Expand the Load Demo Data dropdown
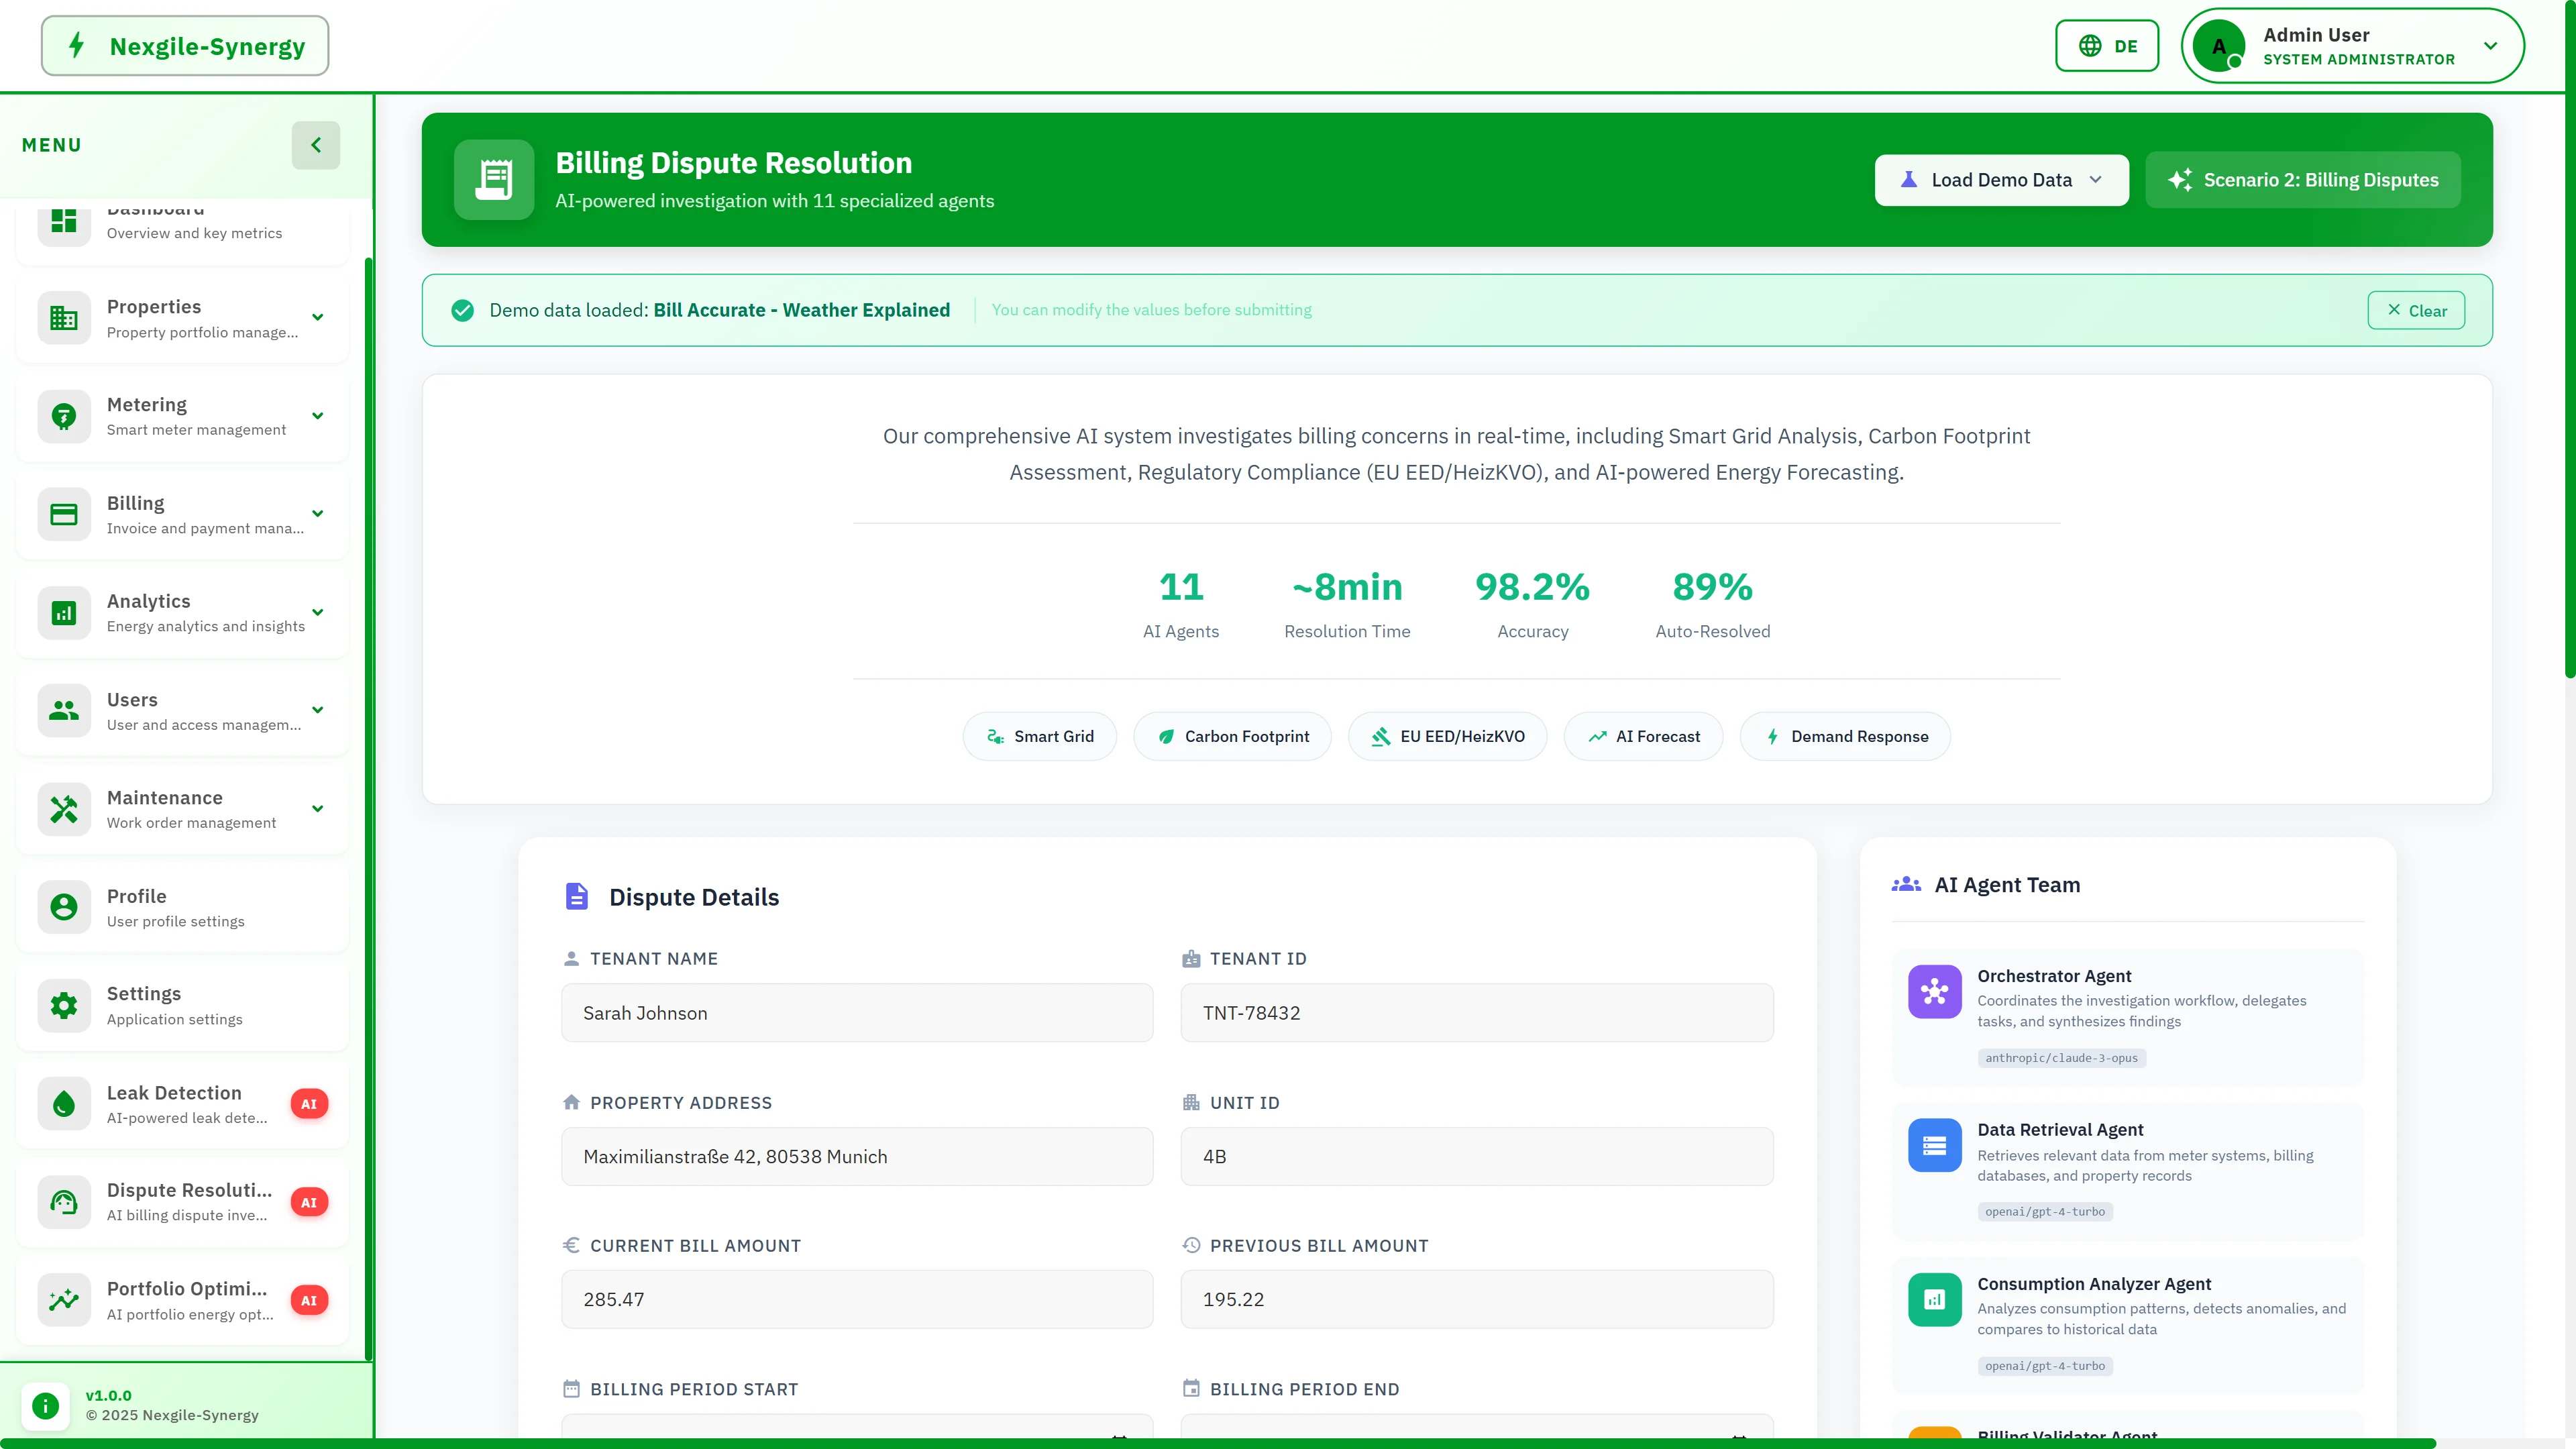The image size is (2576, 1449). click(2001, 180)
